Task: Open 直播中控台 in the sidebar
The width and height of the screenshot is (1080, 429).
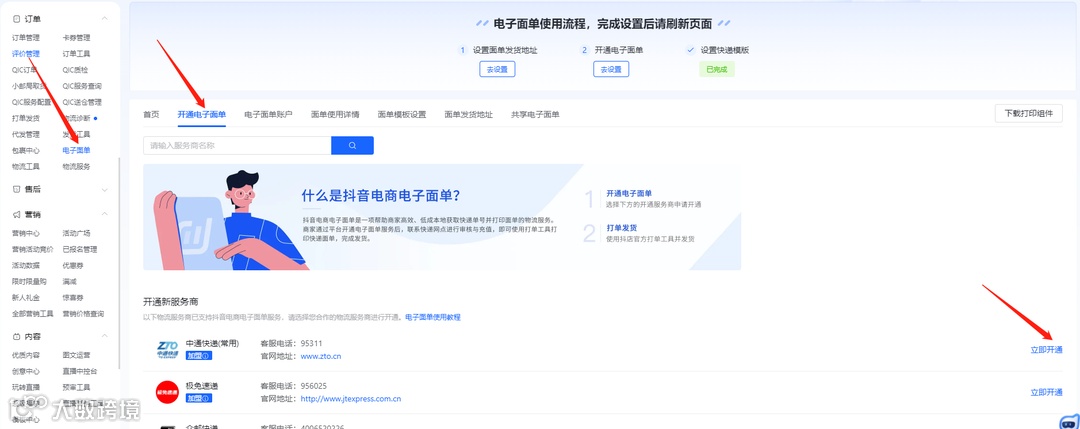Action: pos(79,371)
